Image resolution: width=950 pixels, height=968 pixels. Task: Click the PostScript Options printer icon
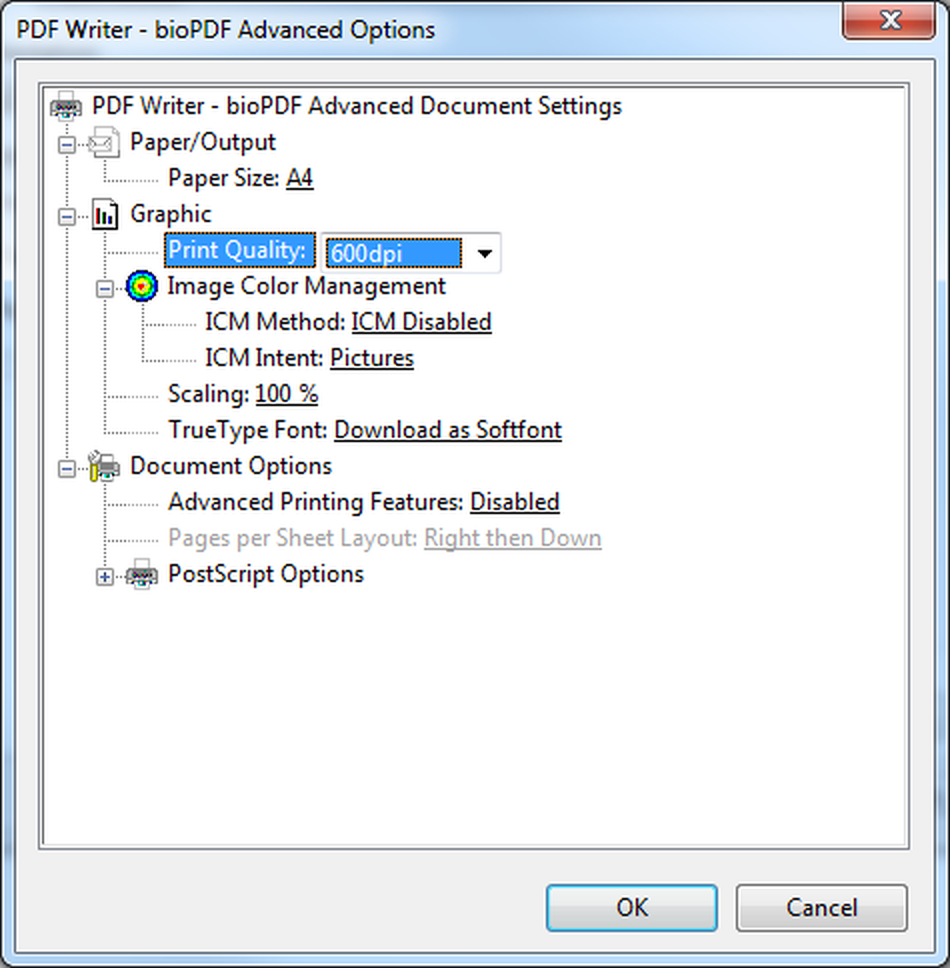(142, 575)
